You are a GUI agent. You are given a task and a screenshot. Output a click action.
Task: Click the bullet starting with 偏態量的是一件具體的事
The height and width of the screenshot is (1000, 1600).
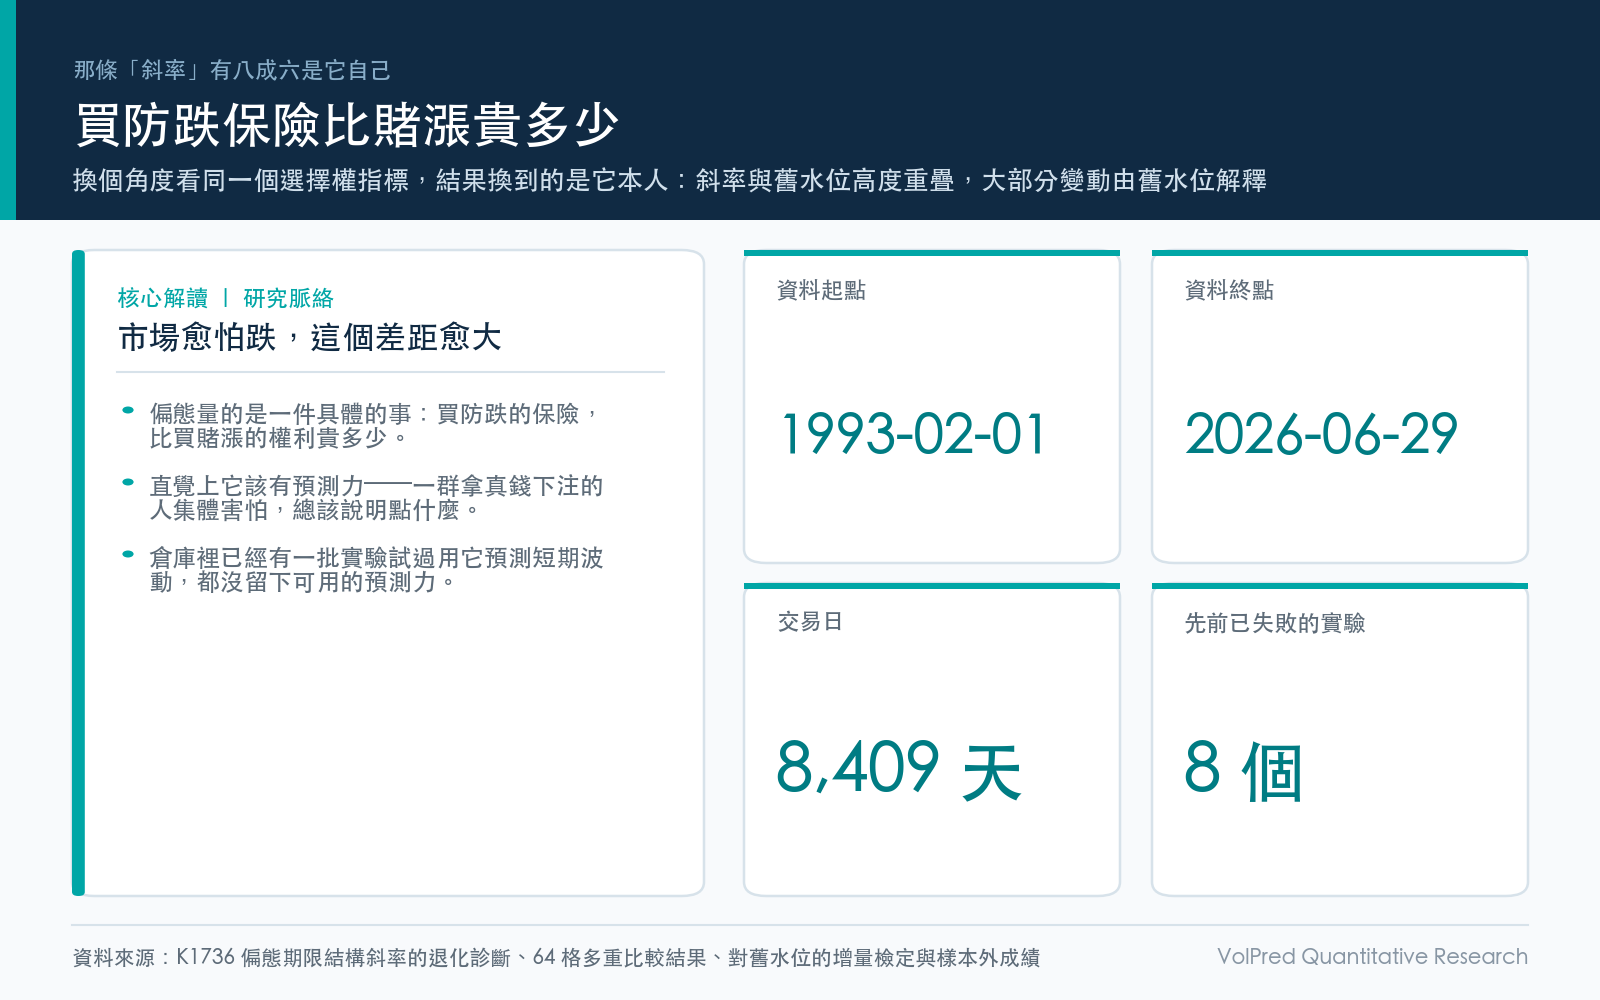376,426
